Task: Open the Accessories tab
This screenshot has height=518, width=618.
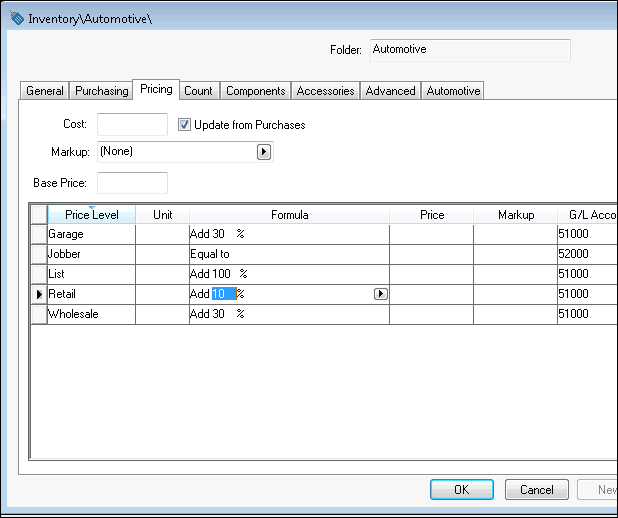Action: (x=325, y=91)
